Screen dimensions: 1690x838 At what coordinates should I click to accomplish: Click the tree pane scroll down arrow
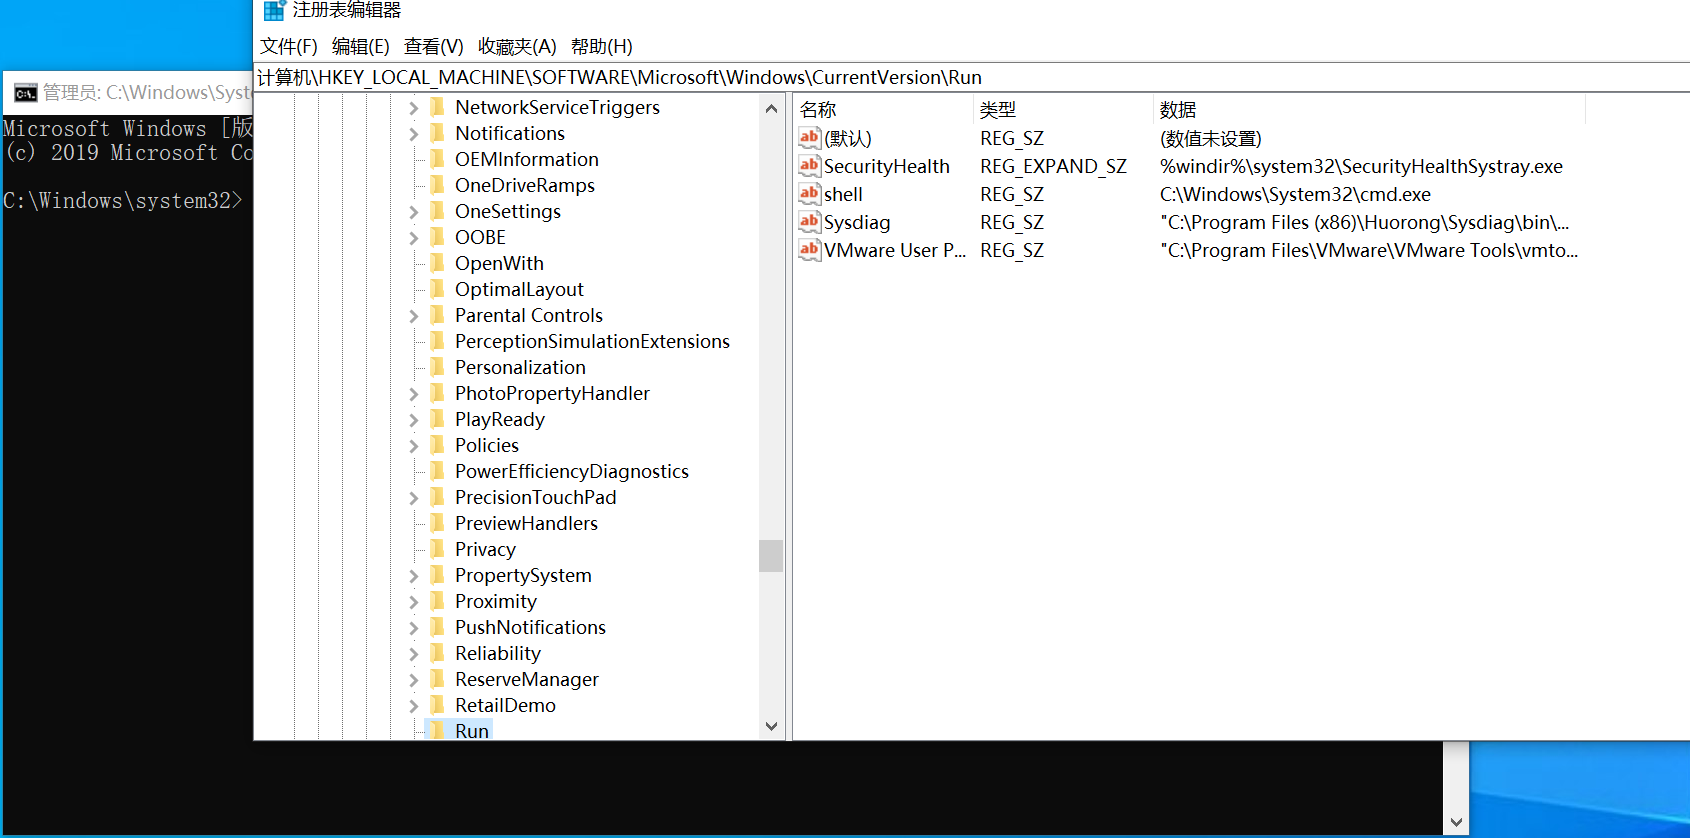point(771,727)
